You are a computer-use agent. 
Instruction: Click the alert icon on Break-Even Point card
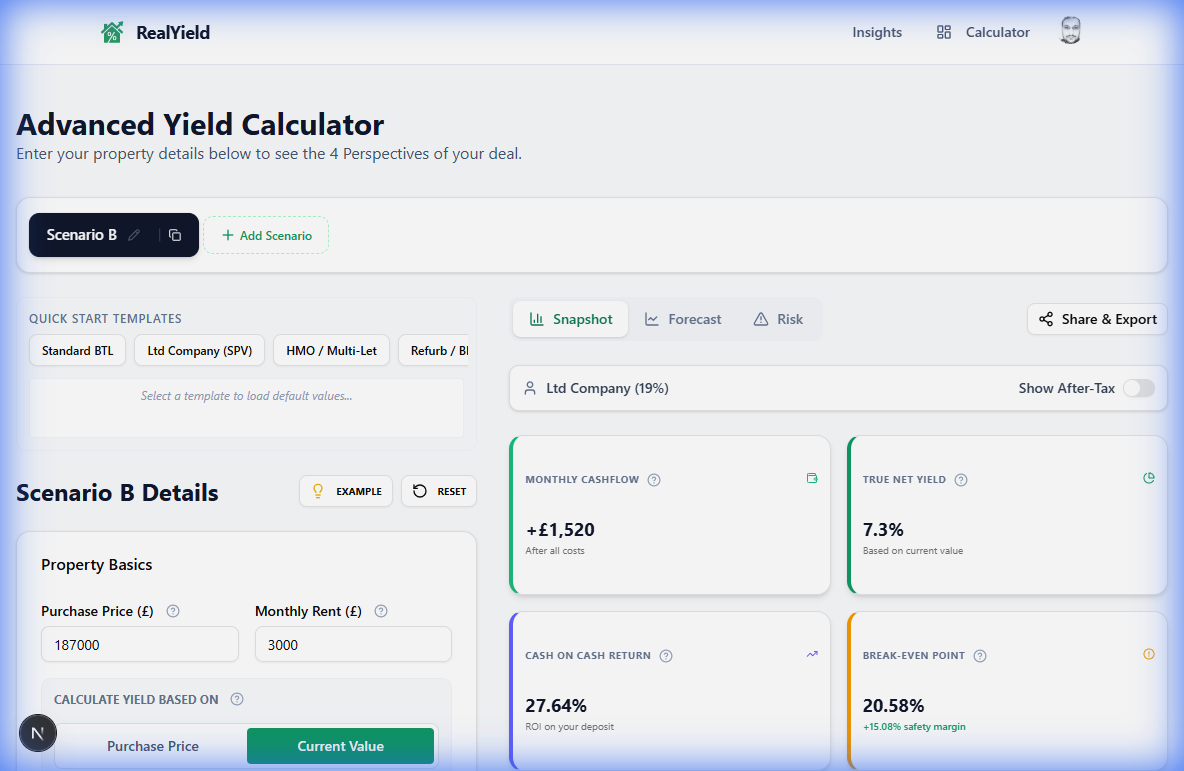point(1148,655)
